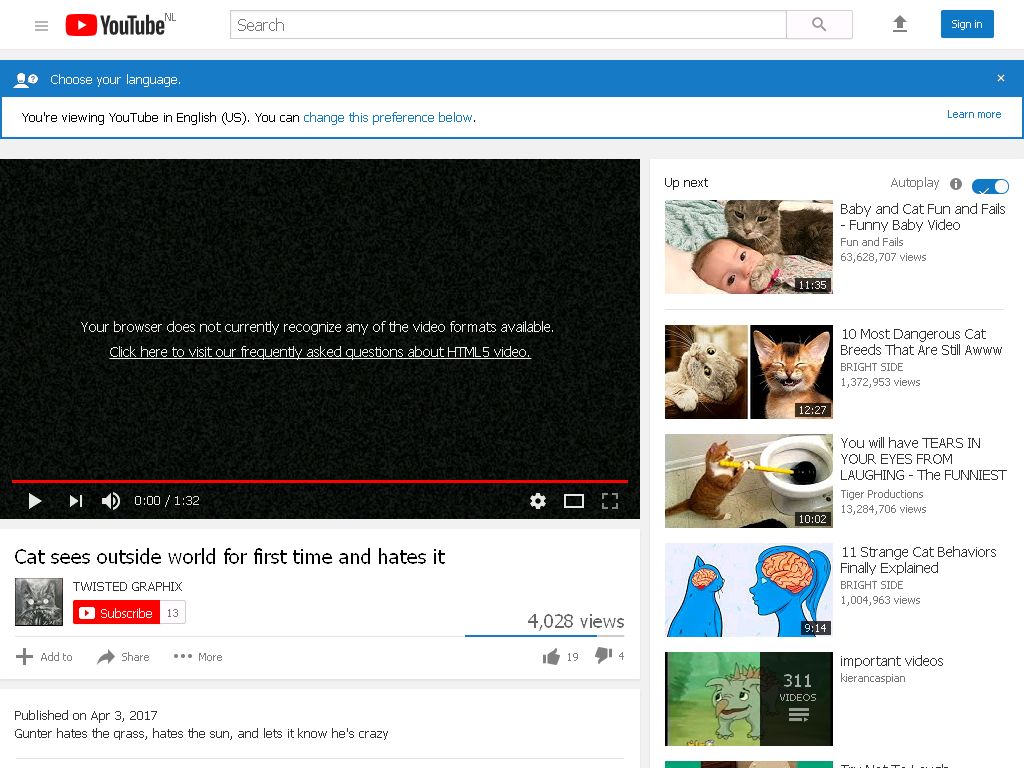Open the upload video icon
Viewport: 1024px width, 768px height.
pos(900,24)
